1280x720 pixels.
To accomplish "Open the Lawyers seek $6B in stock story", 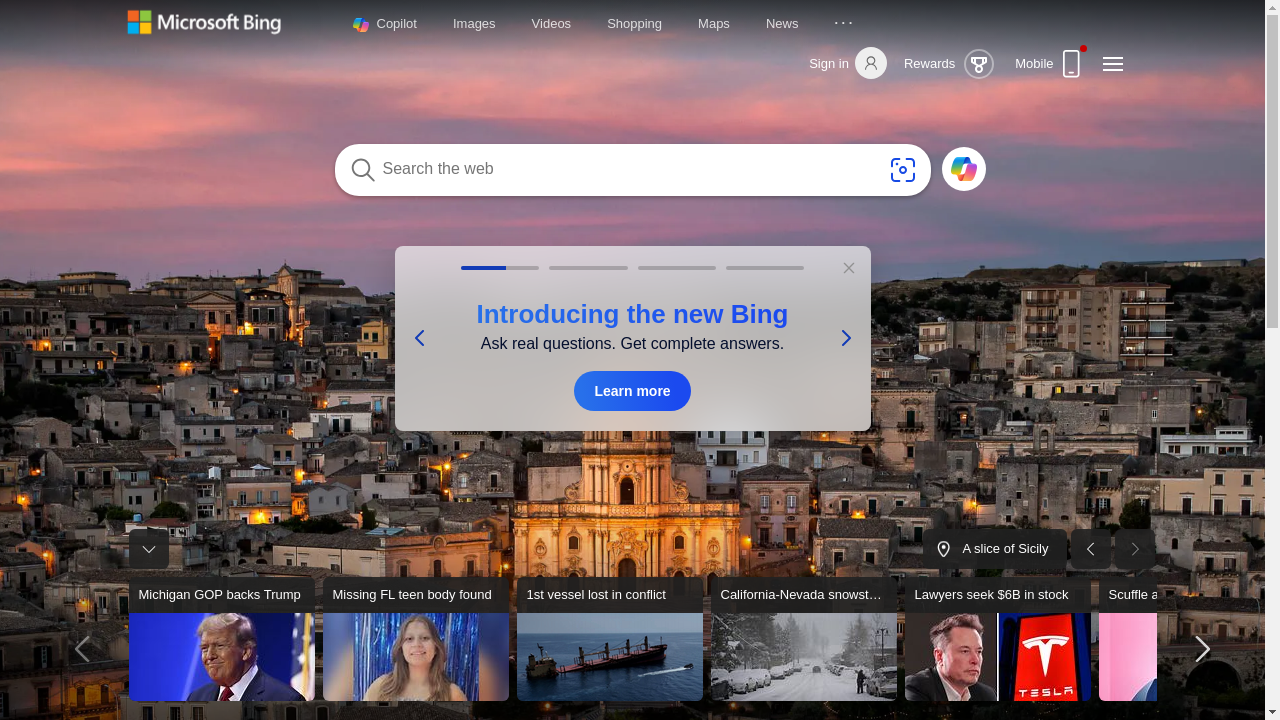I will tap(997, 640).
